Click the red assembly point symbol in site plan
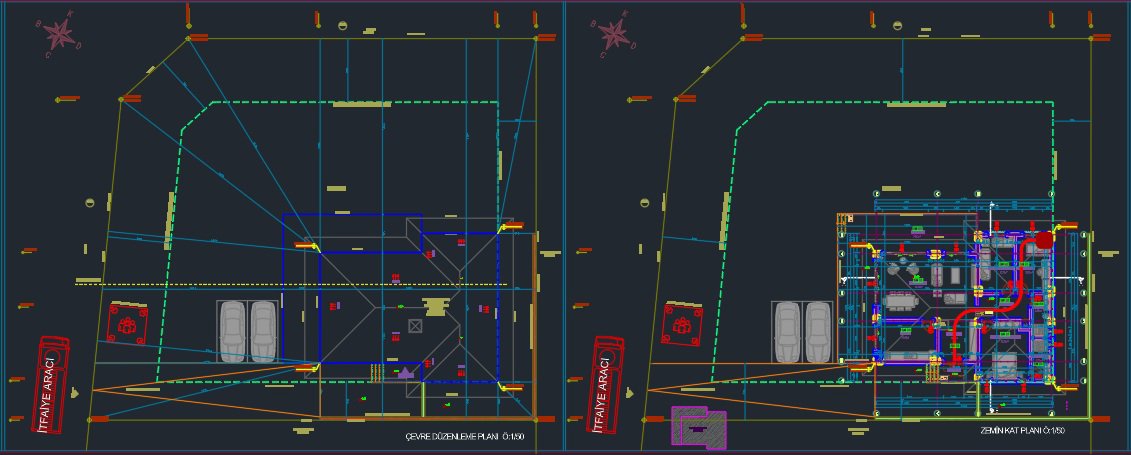Image resolution: width=1131 pixels, height=455 pixels. click(x=127, y=323)
